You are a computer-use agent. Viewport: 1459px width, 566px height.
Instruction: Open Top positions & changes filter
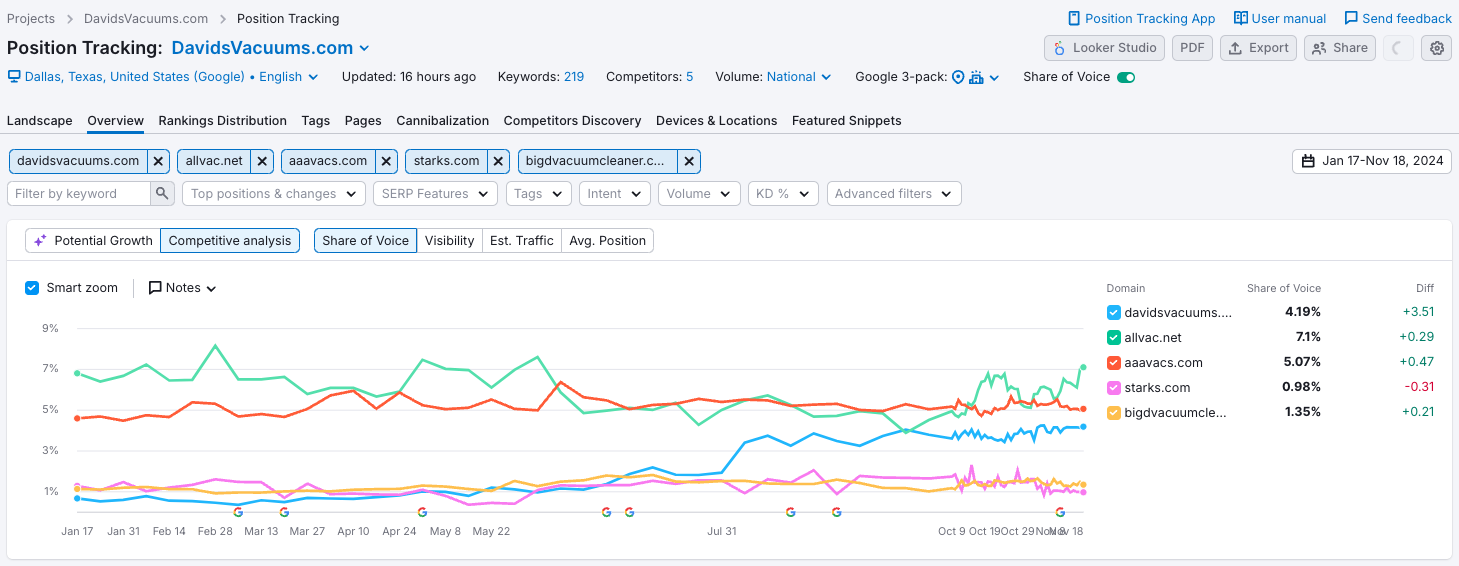pos(273,194)
